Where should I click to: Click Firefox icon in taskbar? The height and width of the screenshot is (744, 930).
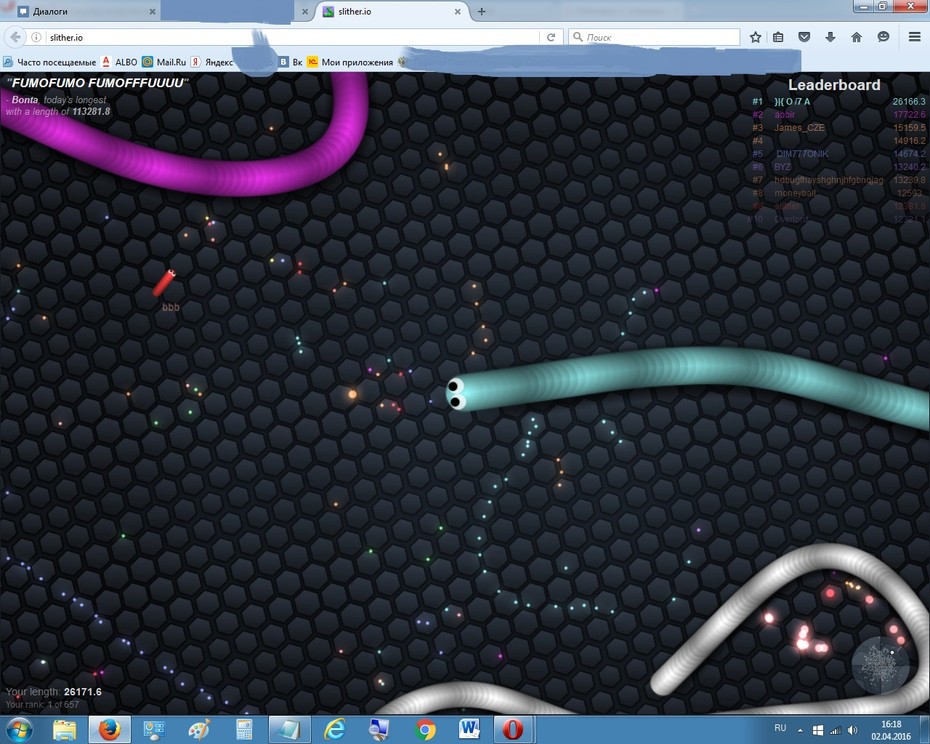[x=110, y=729]
